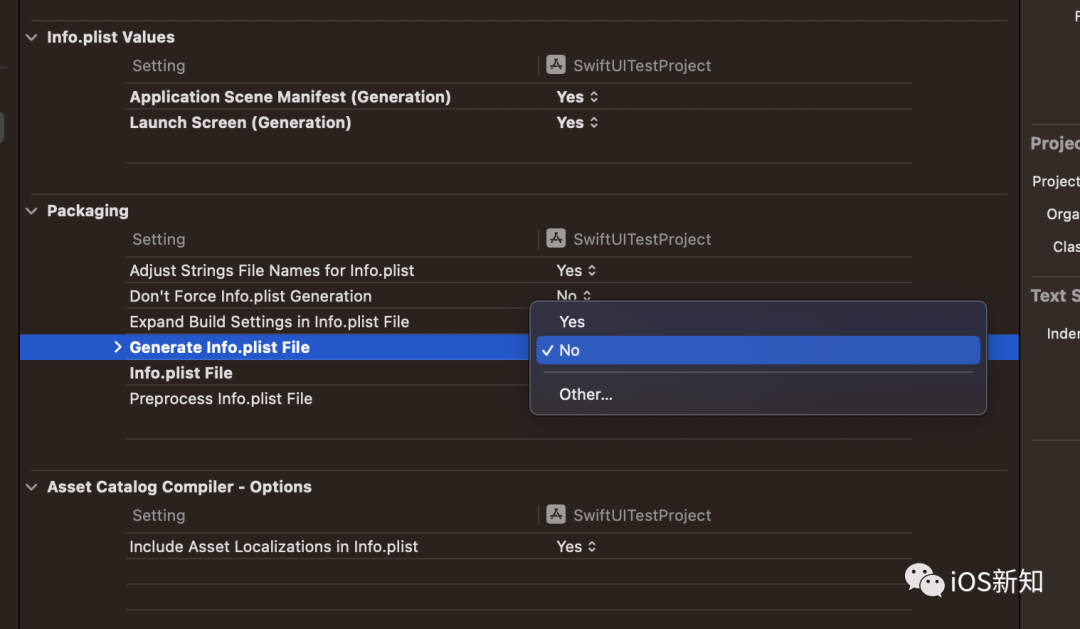Change Adjust Strings File Names value
1080x629 pixels.
point(576,271)
